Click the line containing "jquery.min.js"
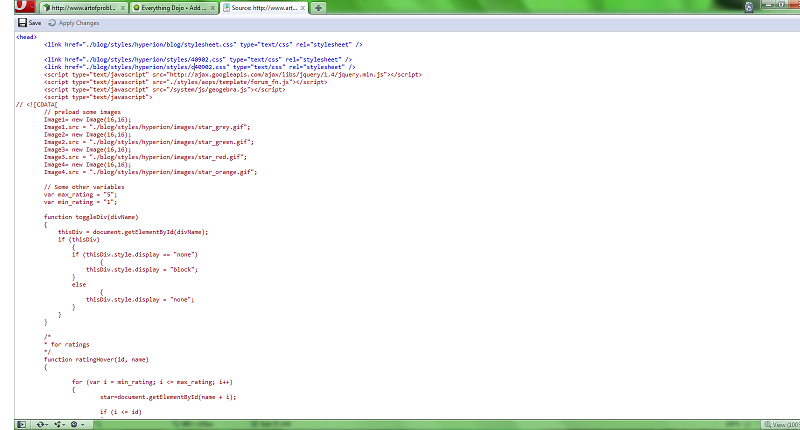The width and height of the screenshot is (800, 430). click(233, 74)
